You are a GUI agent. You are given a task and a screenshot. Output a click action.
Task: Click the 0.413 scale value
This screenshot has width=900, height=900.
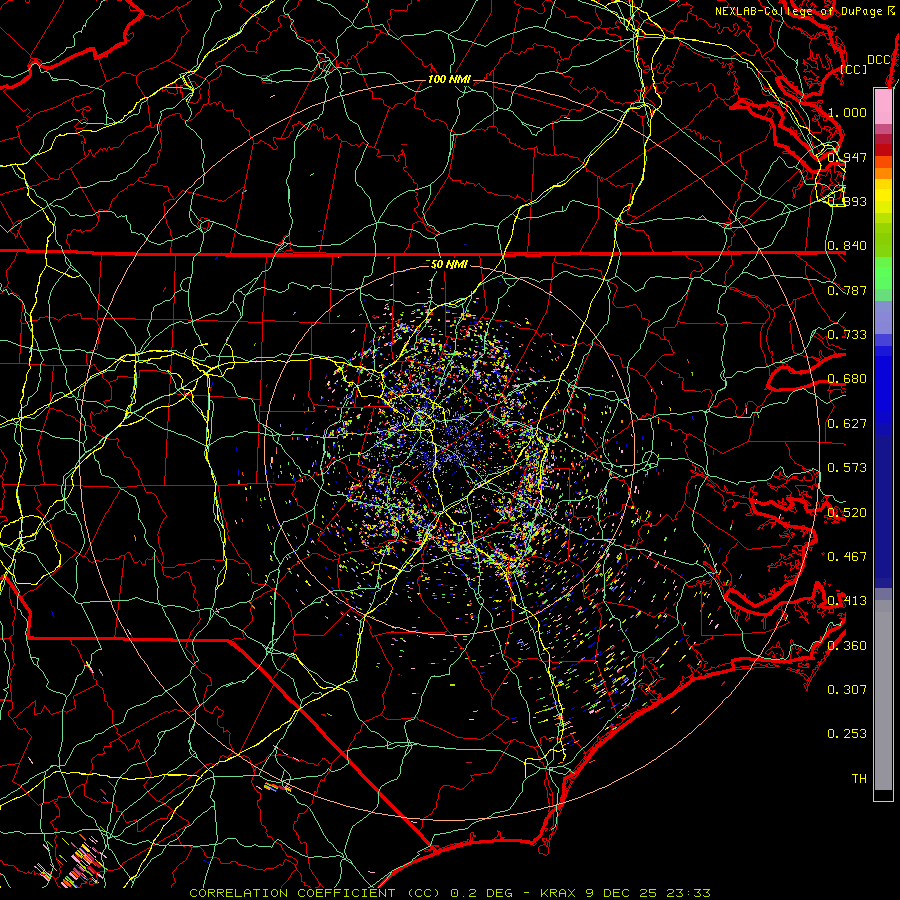click(x=847, y=601)
